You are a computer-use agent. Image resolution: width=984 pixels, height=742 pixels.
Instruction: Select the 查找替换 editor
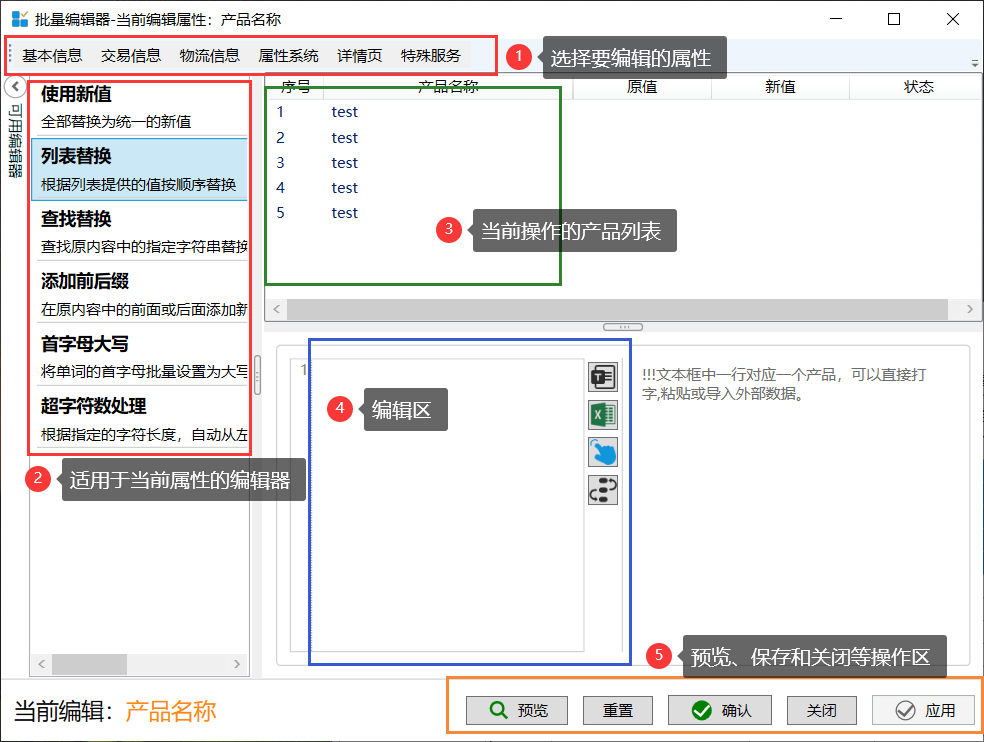coord(140,231)
